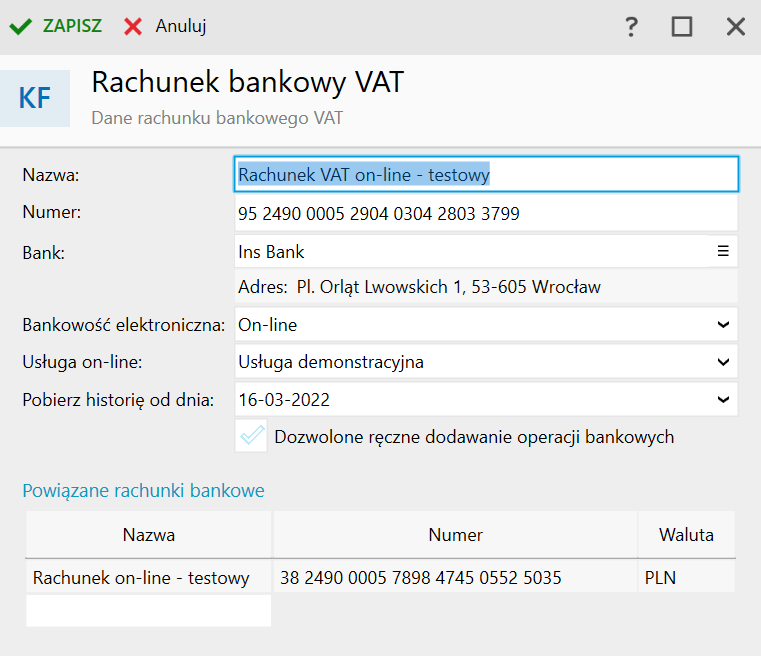Image resolution: width=761 pixels, height=656 pixels.
Task: Select the Rachunek on-line - testowy row
Action: pos(380,577)
